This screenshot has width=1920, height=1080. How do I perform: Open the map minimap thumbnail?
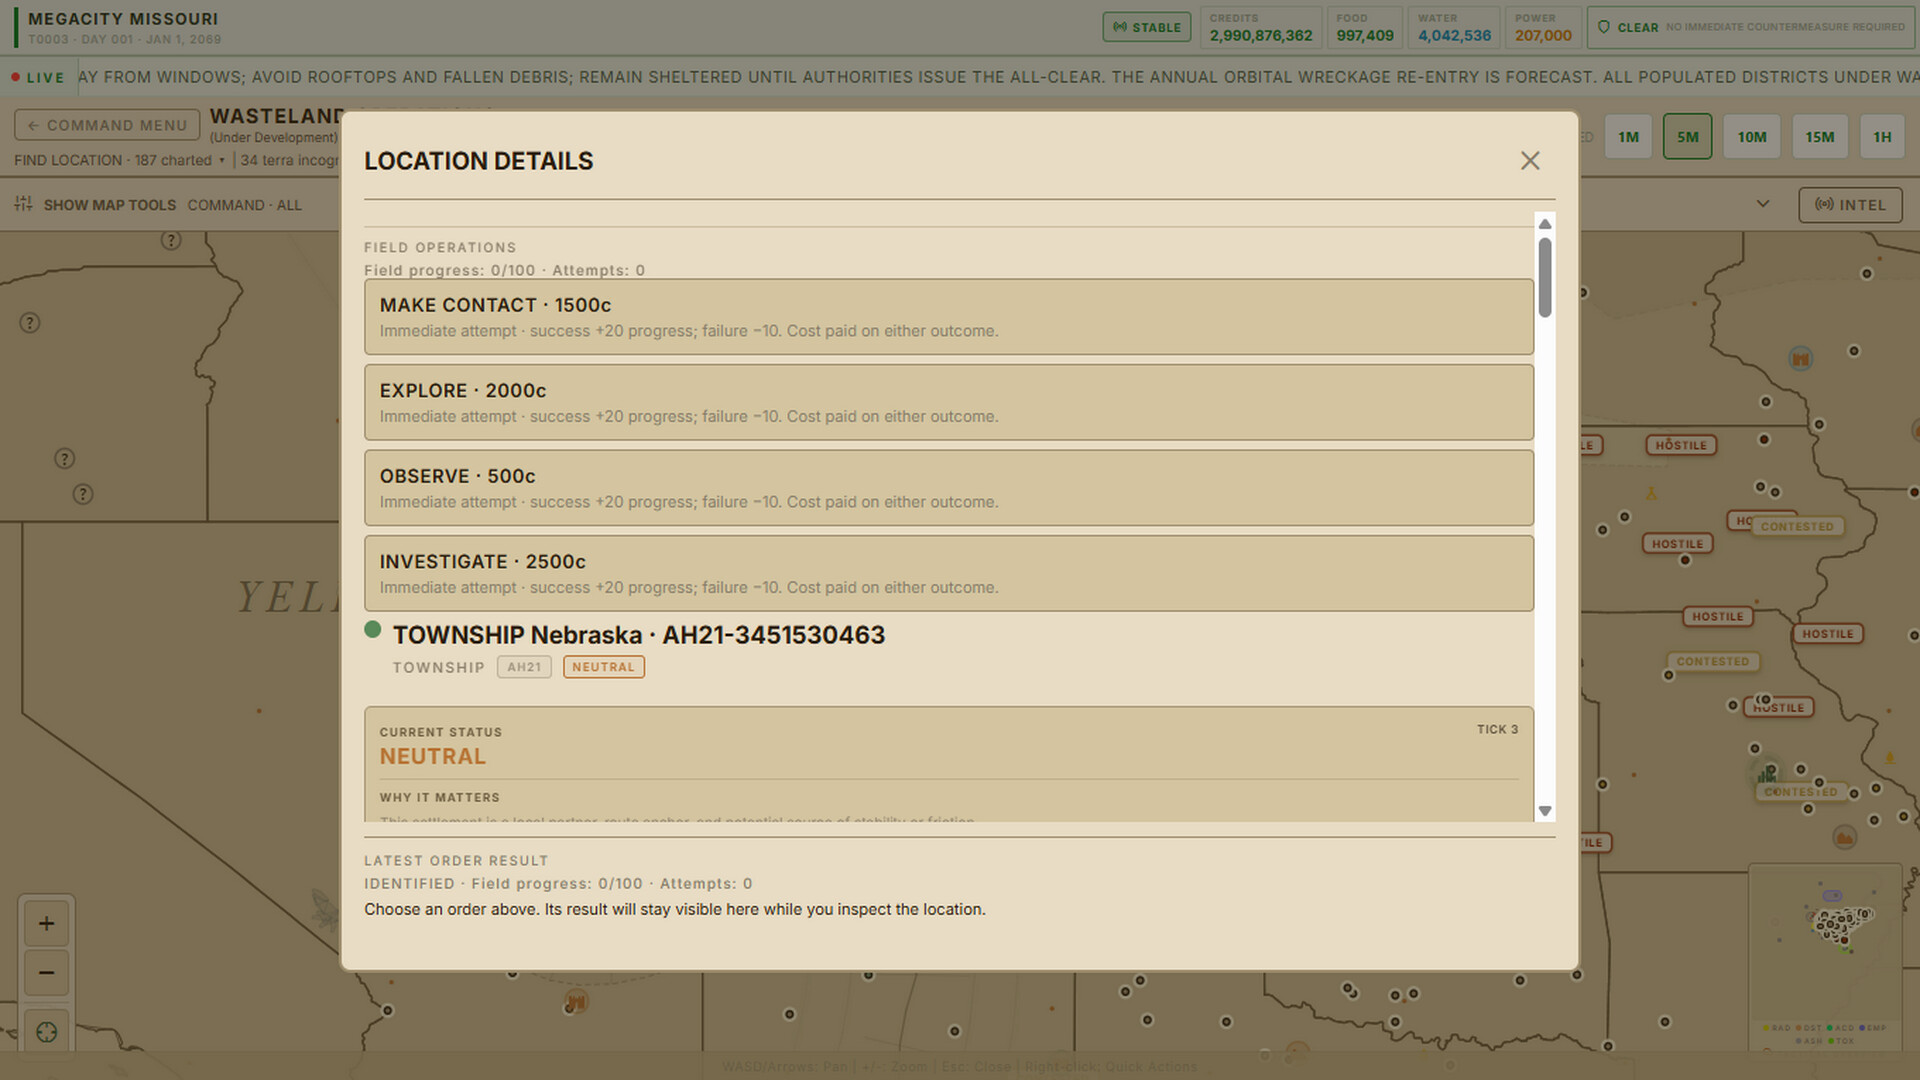(1825, 956)
